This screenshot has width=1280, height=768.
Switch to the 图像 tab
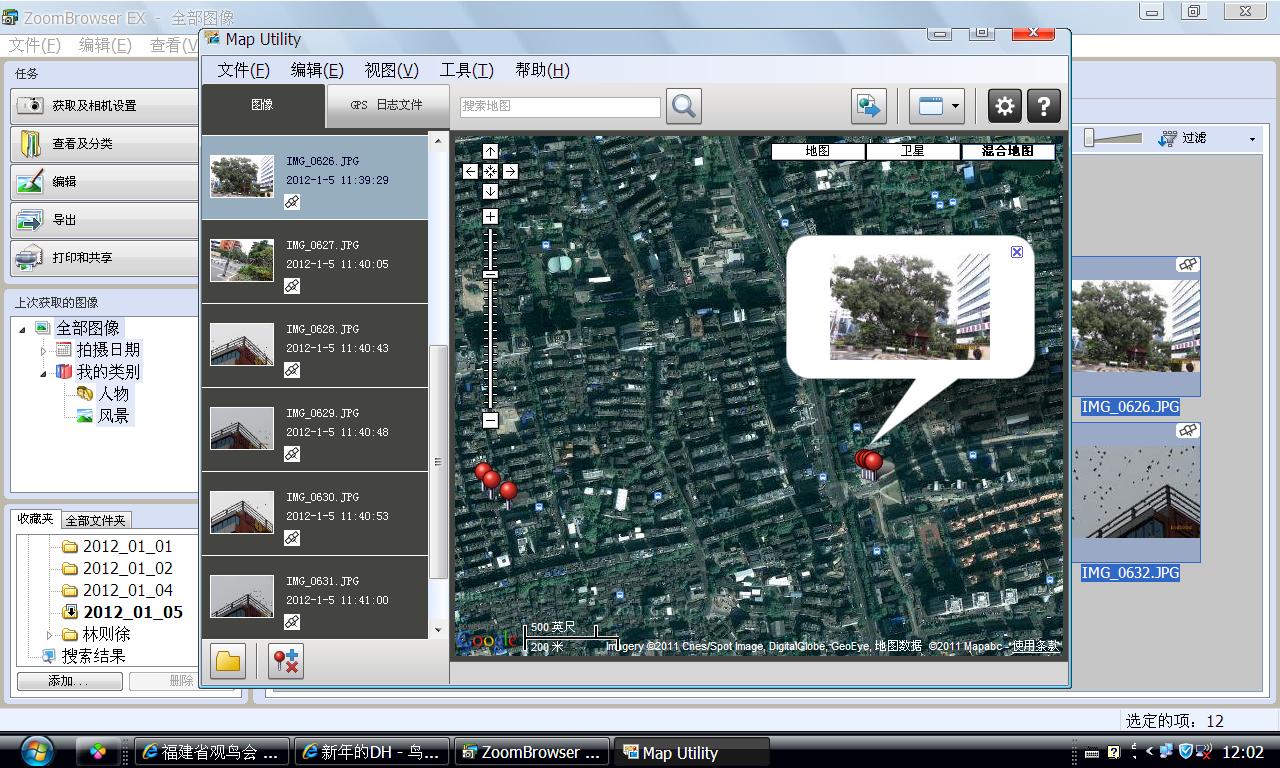point(263,105)
